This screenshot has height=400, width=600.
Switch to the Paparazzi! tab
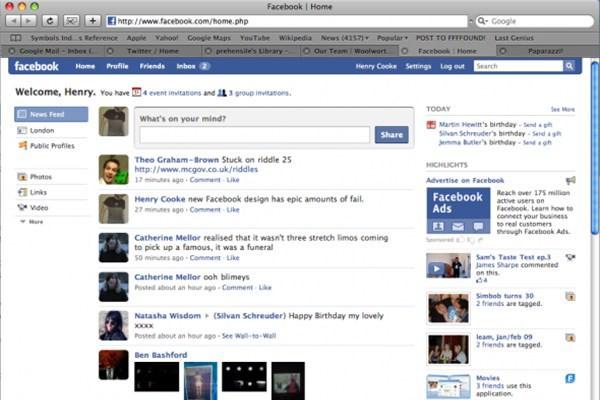click(x=545, y=51)
